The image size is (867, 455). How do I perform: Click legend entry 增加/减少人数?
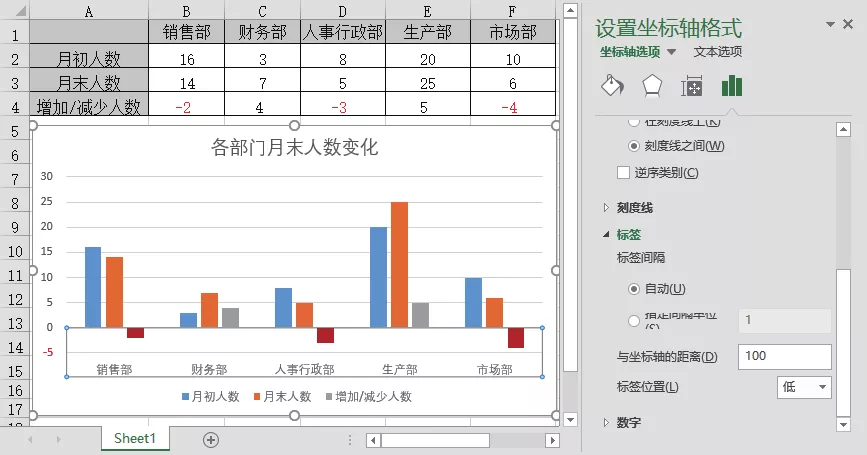point(369,396)
